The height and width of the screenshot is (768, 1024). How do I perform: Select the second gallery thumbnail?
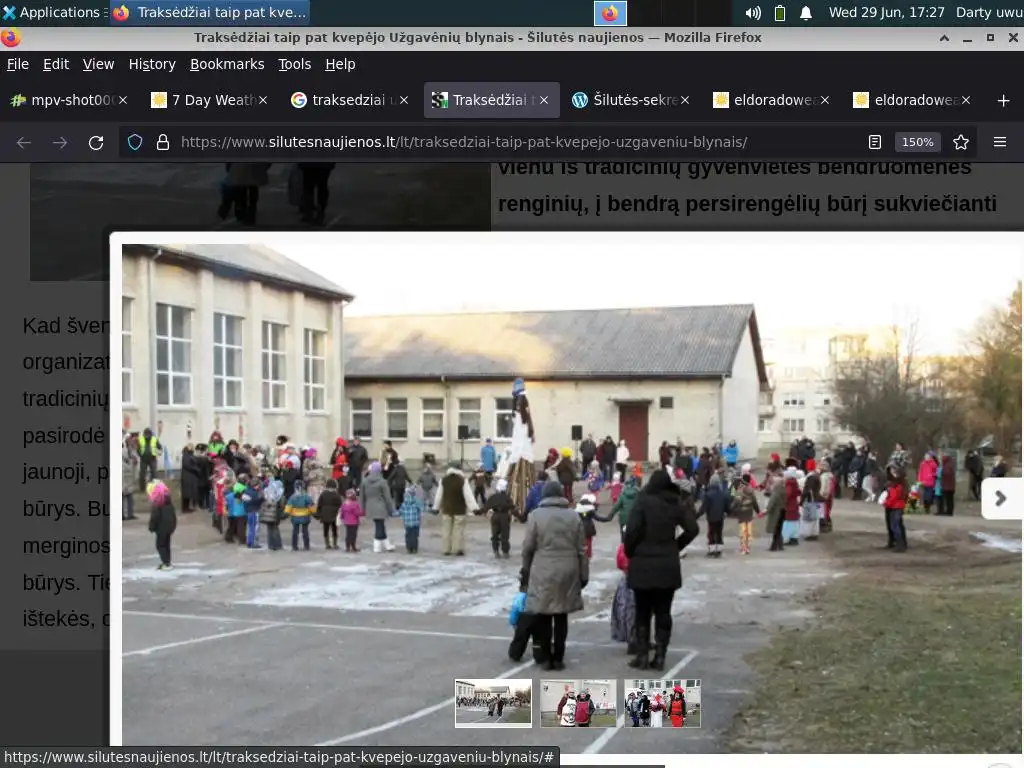(579, 703)
